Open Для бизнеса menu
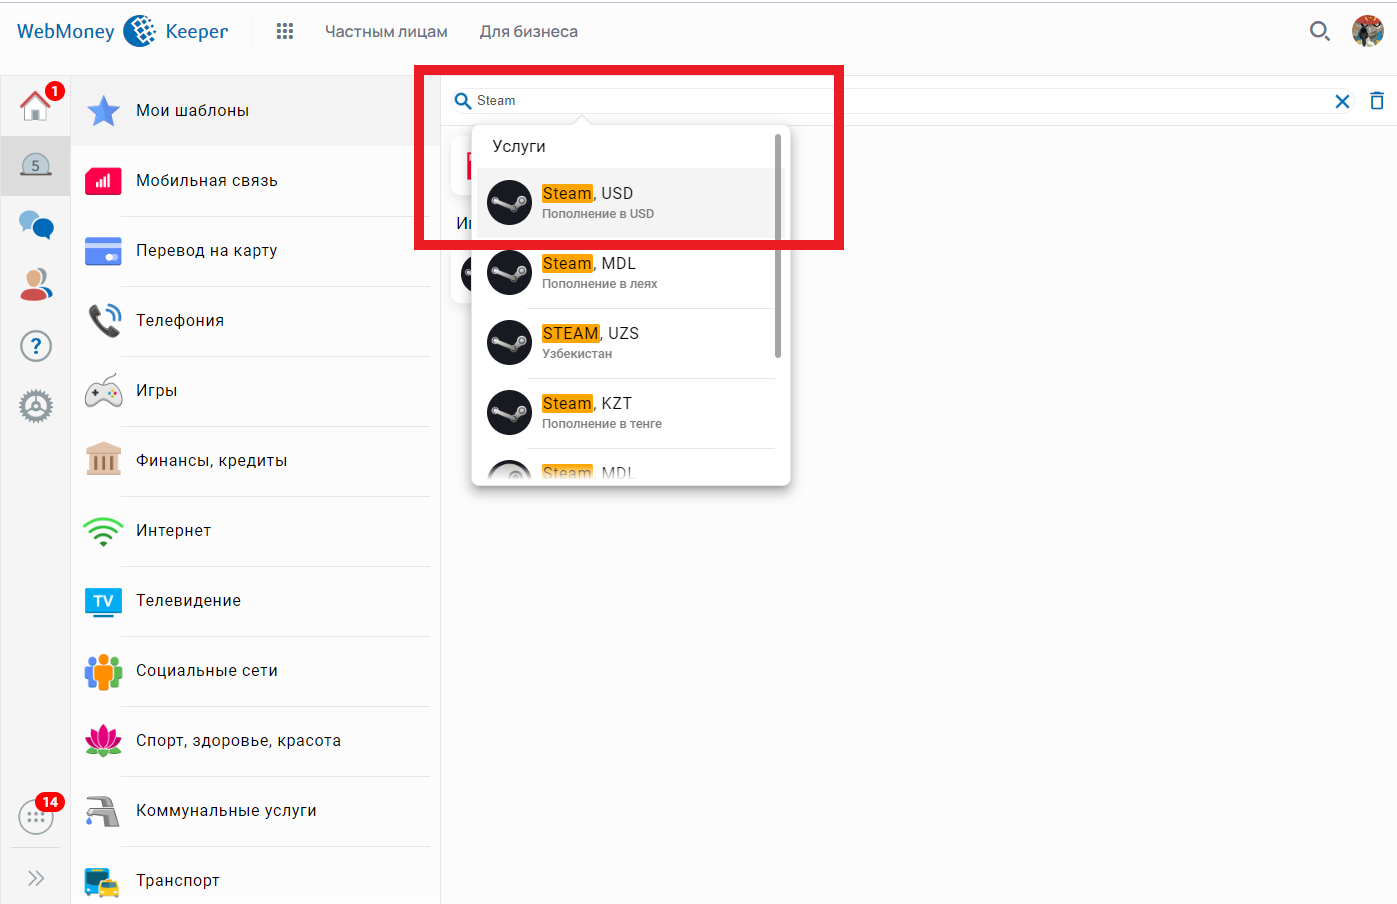This screenshot has height=904, width=1397. click(x=529, y=31)
